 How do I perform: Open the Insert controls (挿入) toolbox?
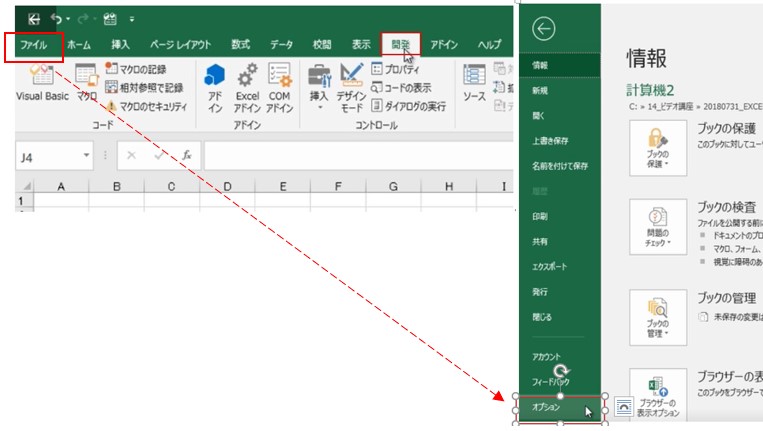pos(319,87)
